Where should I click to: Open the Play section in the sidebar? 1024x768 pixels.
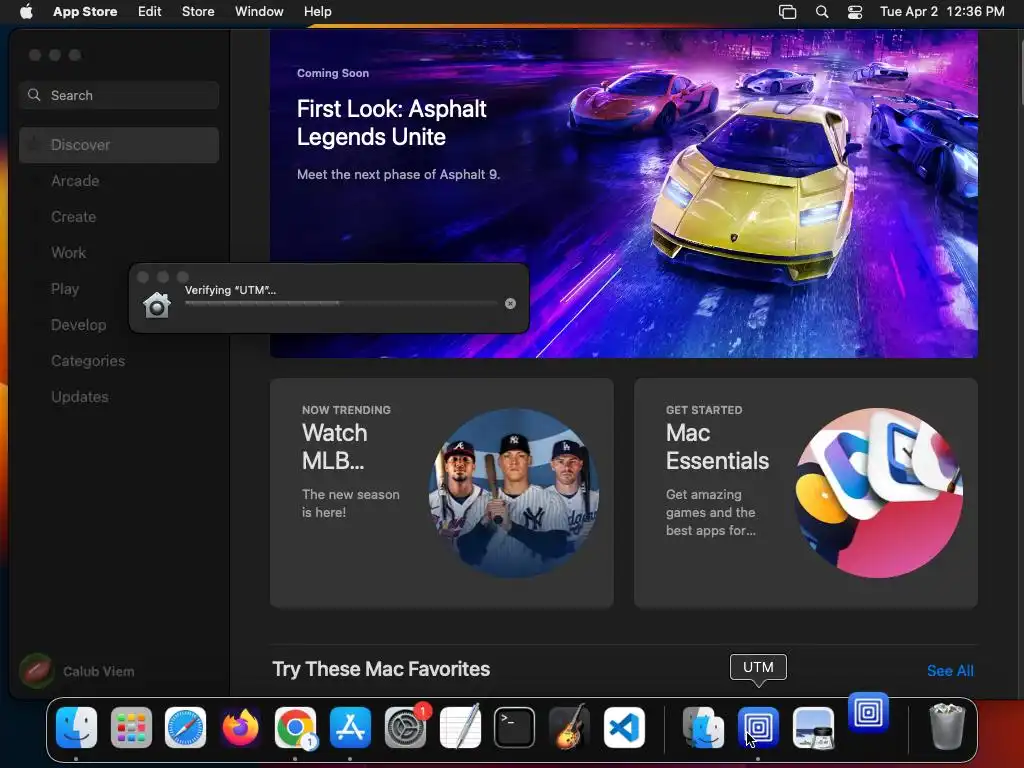coord(74,289)
